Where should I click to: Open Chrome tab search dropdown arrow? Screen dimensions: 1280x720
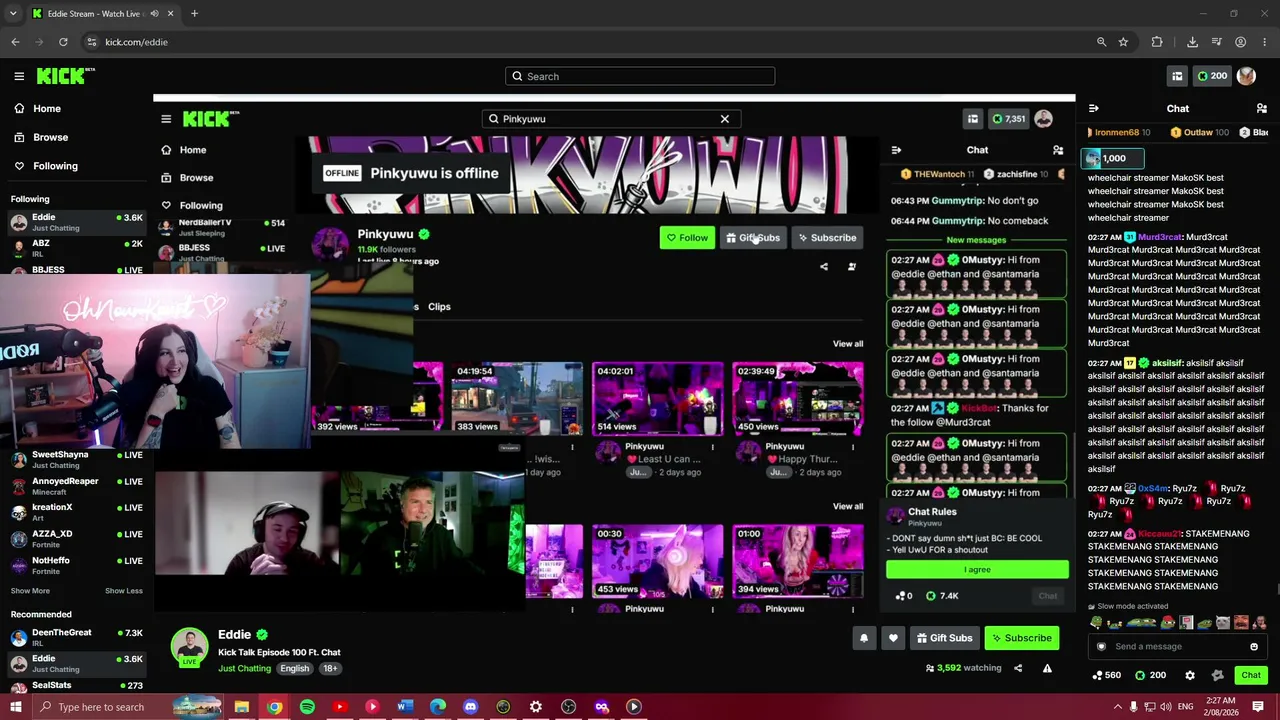13,14
